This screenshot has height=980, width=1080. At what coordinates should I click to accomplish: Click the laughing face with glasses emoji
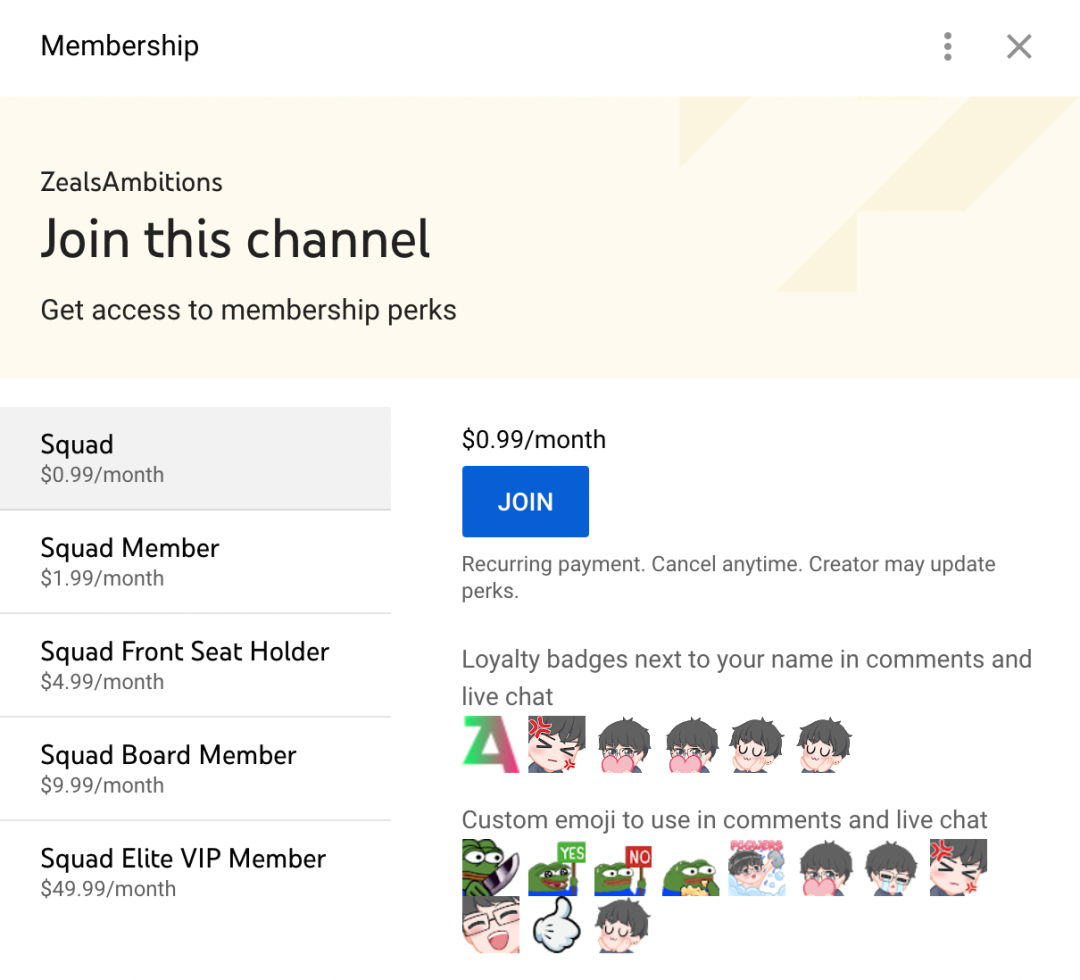[490, 926]
